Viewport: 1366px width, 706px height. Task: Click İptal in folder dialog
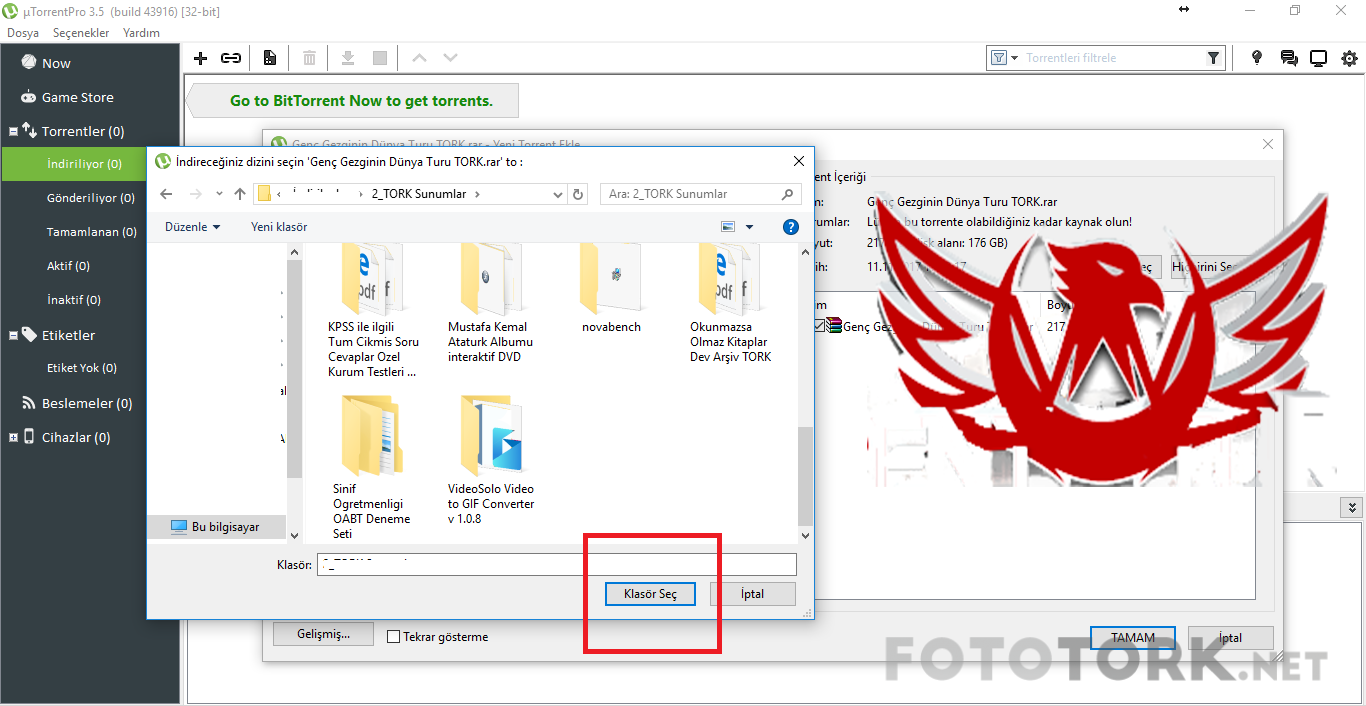point(753,594)
